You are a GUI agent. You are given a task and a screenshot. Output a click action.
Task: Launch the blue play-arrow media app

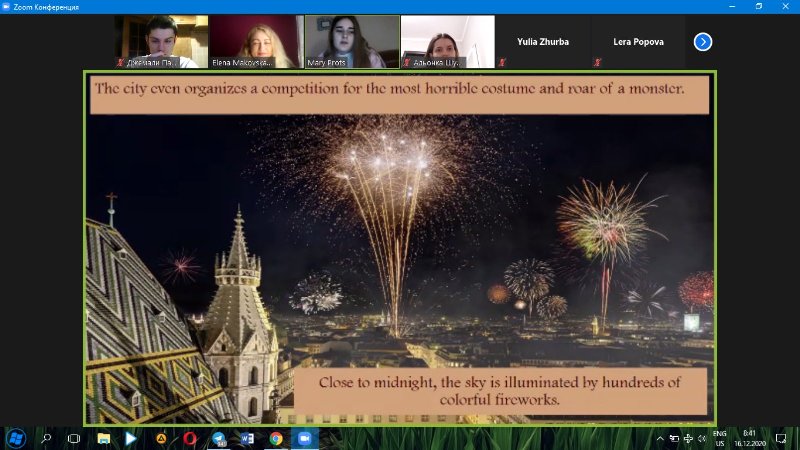pyautogui.click(x=131, y=438)
